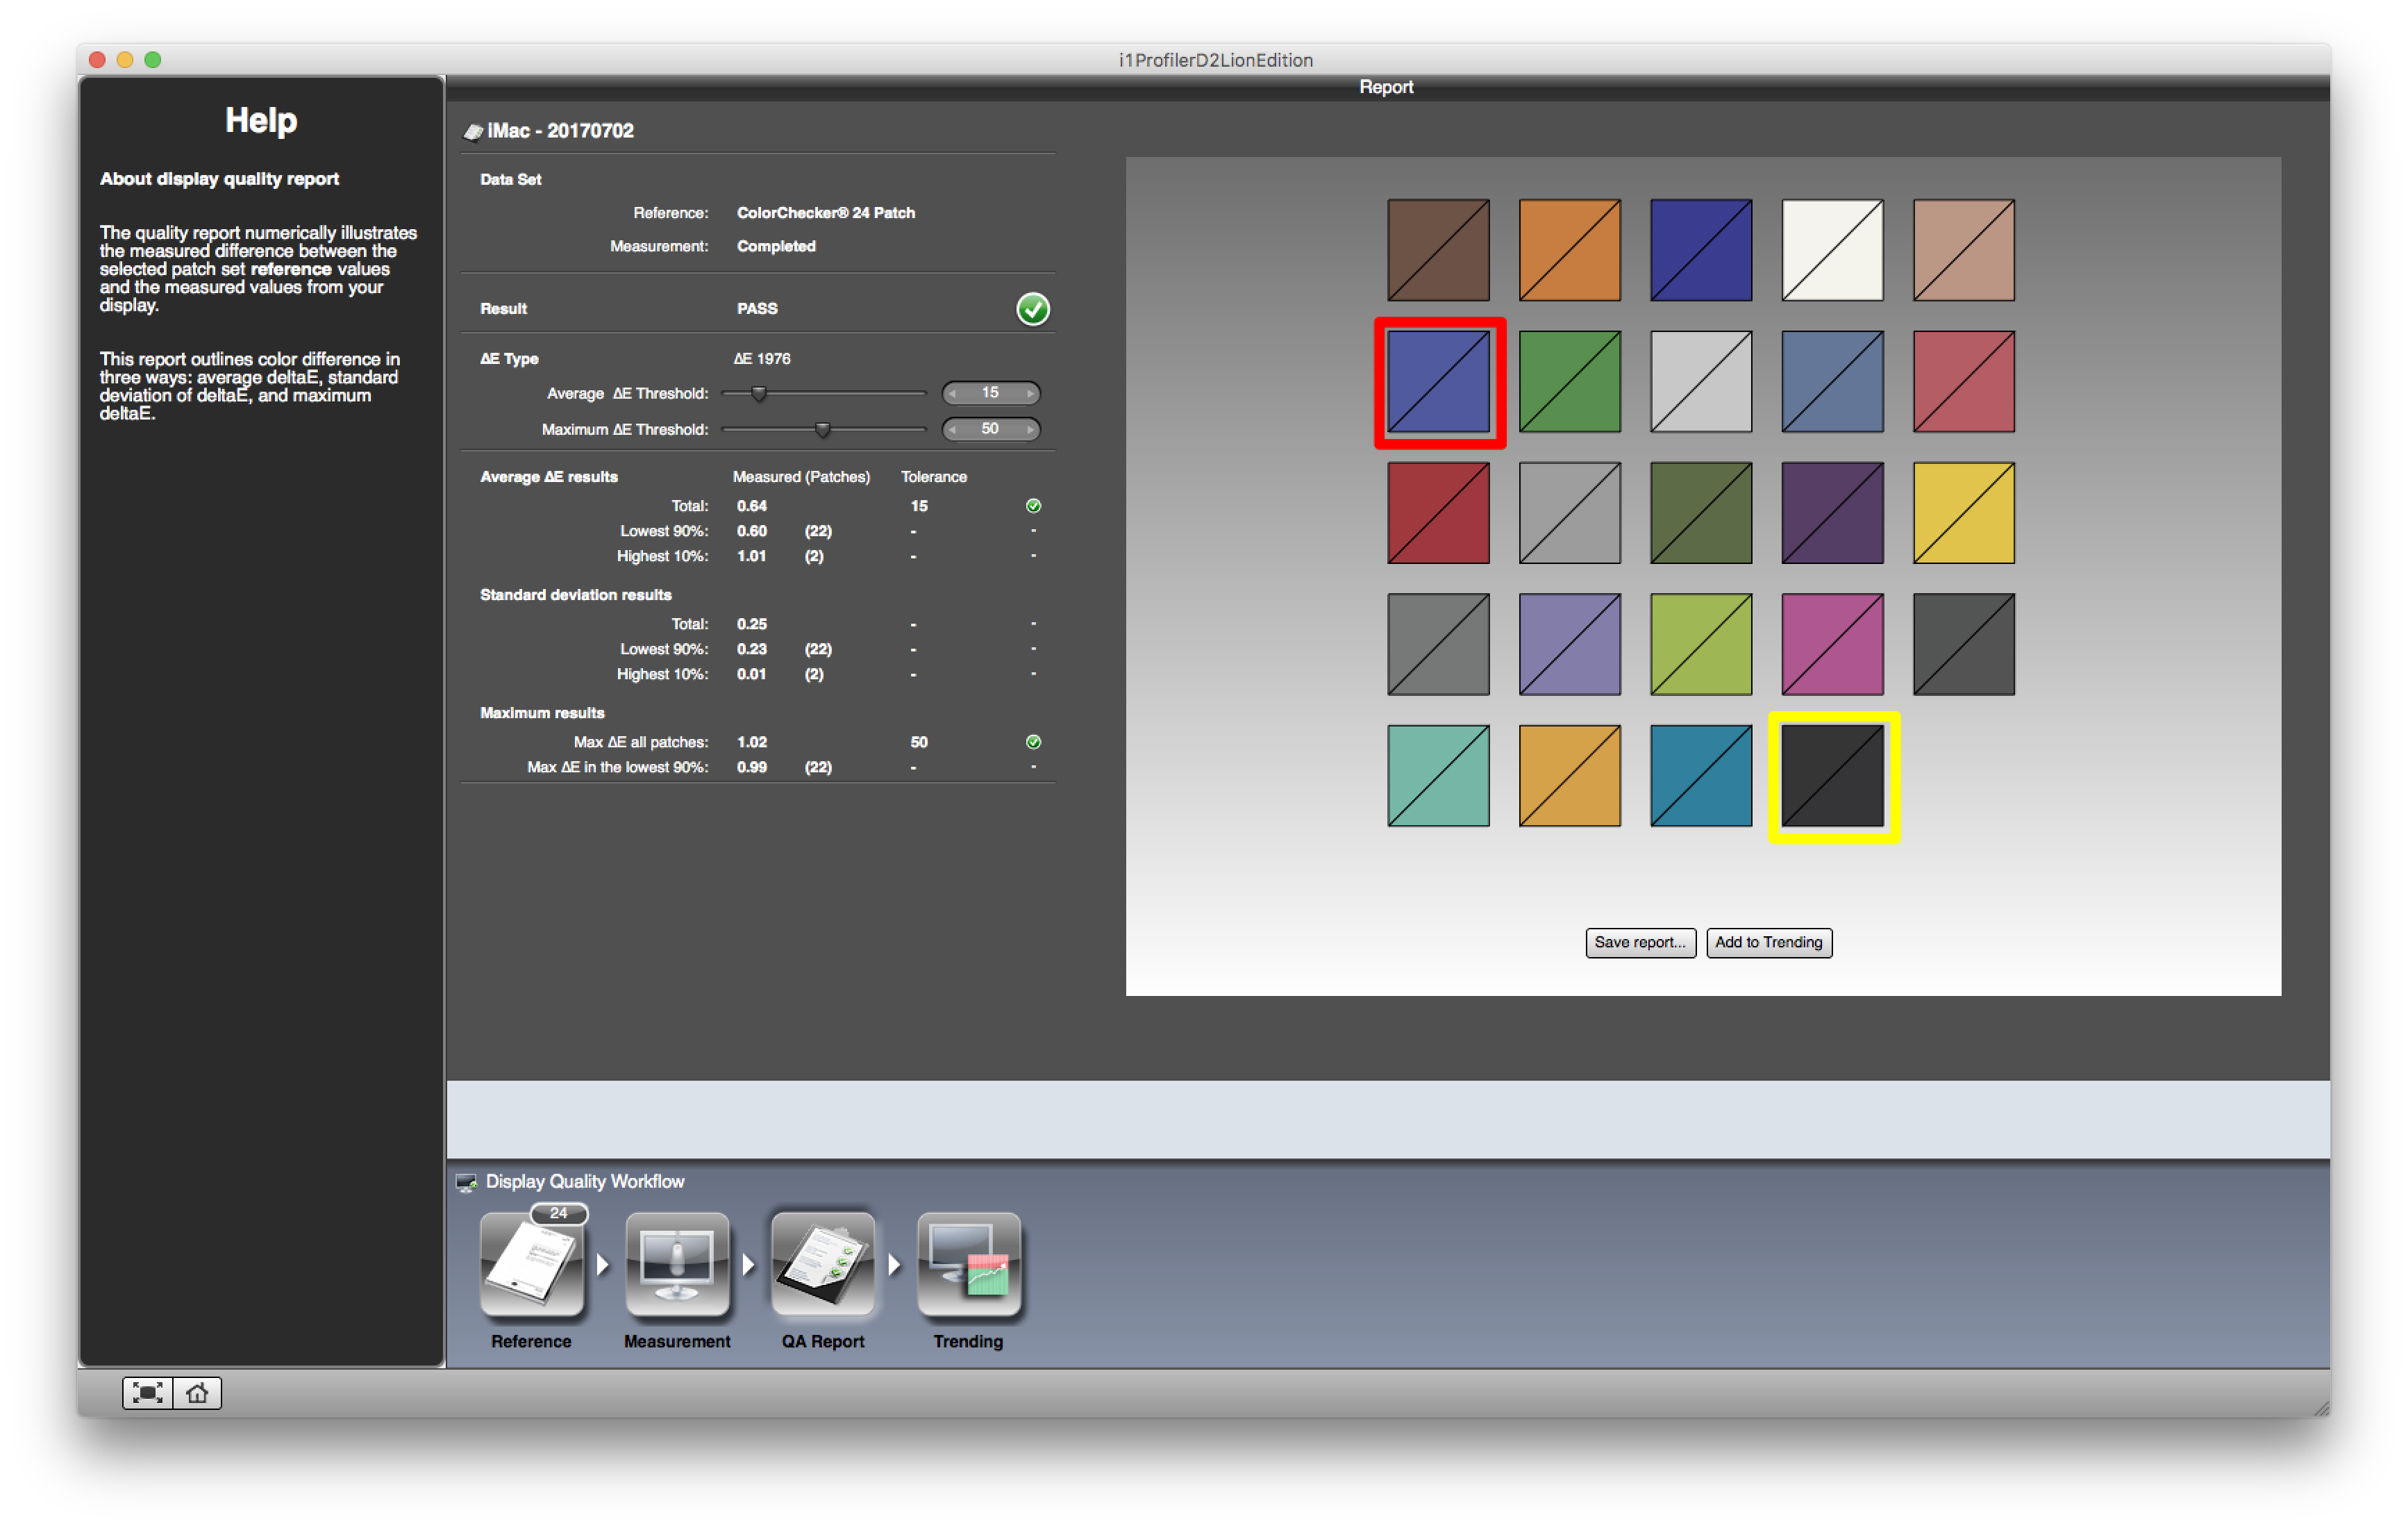Viewport: 2408px width, 1528px height.
Task: Click the standard deviation Total value 0.25
Action: [x=752, y=624]
